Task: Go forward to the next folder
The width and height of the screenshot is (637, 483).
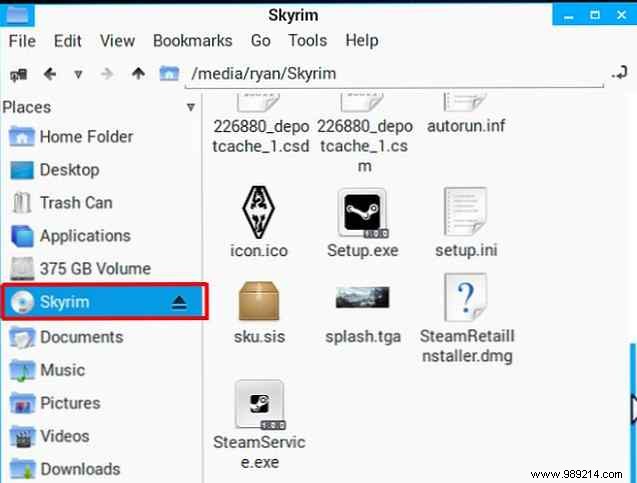Action: click(107, 74)
